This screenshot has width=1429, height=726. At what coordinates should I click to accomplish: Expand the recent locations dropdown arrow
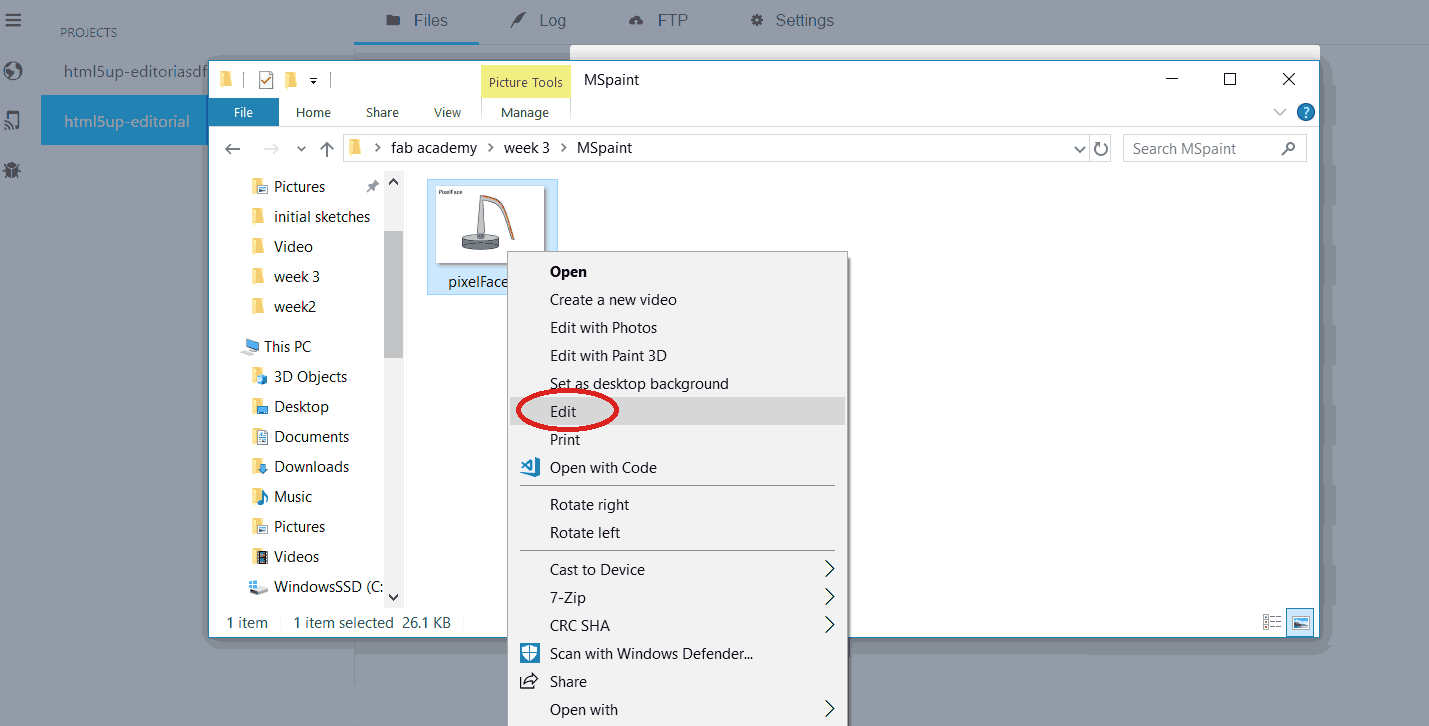click(301, 149)
